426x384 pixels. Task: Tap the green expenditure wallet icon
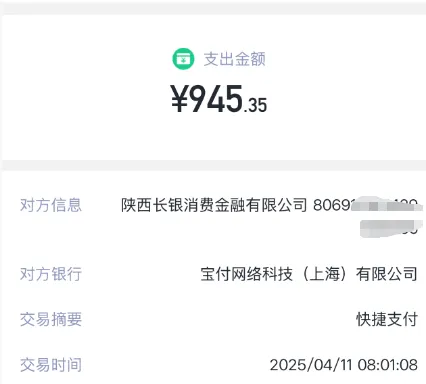183,59
